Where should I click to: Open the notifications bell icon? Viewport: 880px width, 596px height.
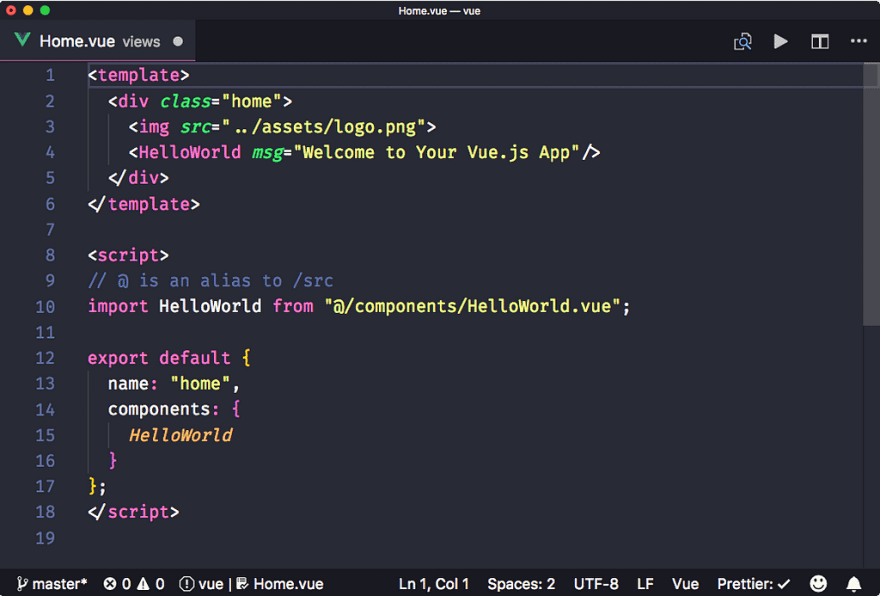tap(854, 584)
